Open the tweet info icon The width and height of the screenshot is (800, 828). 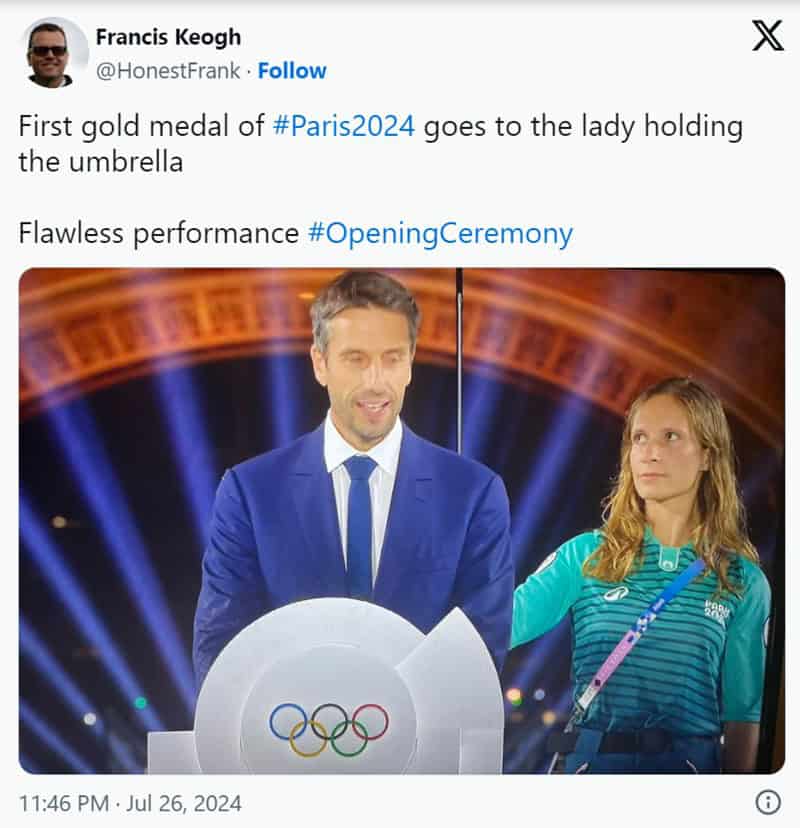tap(768, 803)
